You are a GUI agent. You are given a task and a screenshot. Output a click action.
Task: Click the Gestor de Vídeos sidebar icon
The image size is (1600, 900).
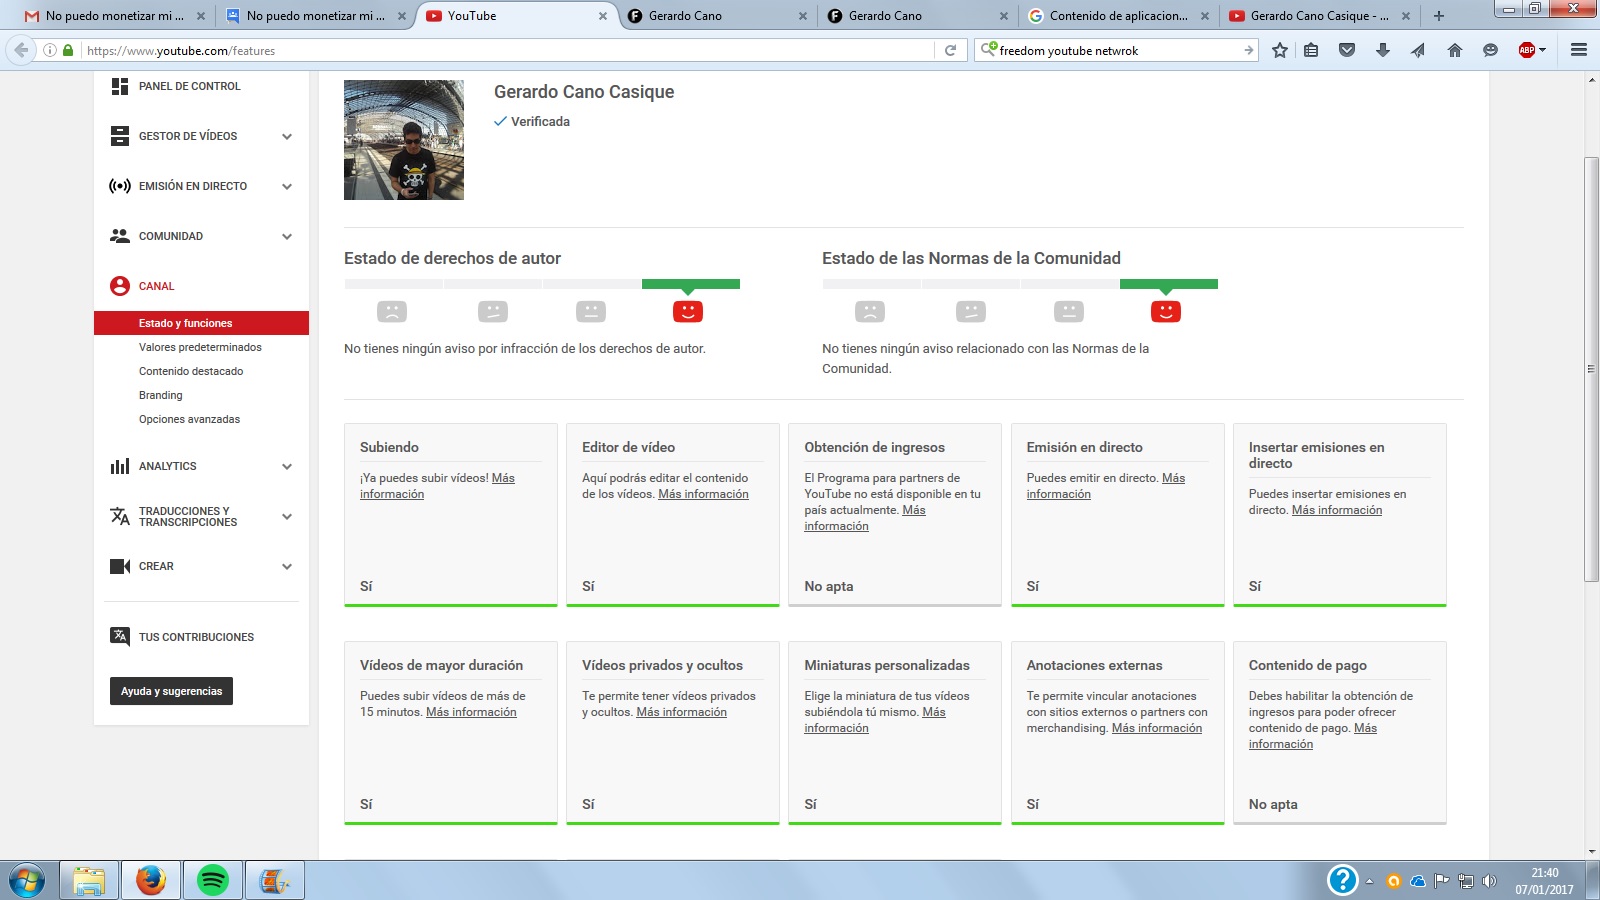120,136
